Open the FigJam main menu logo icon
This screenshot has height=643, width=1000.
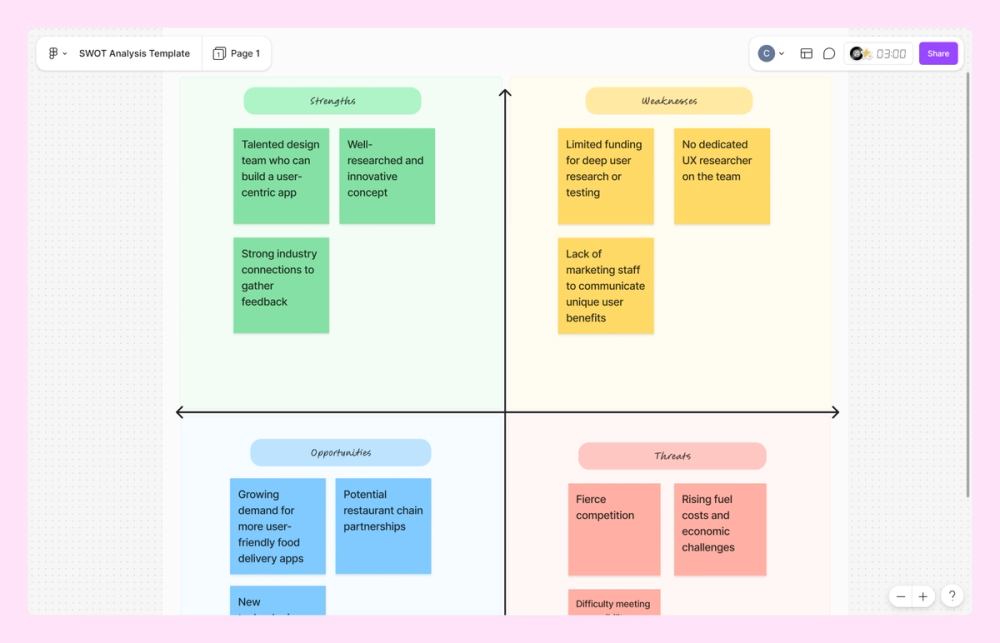[x=52, y=53]
